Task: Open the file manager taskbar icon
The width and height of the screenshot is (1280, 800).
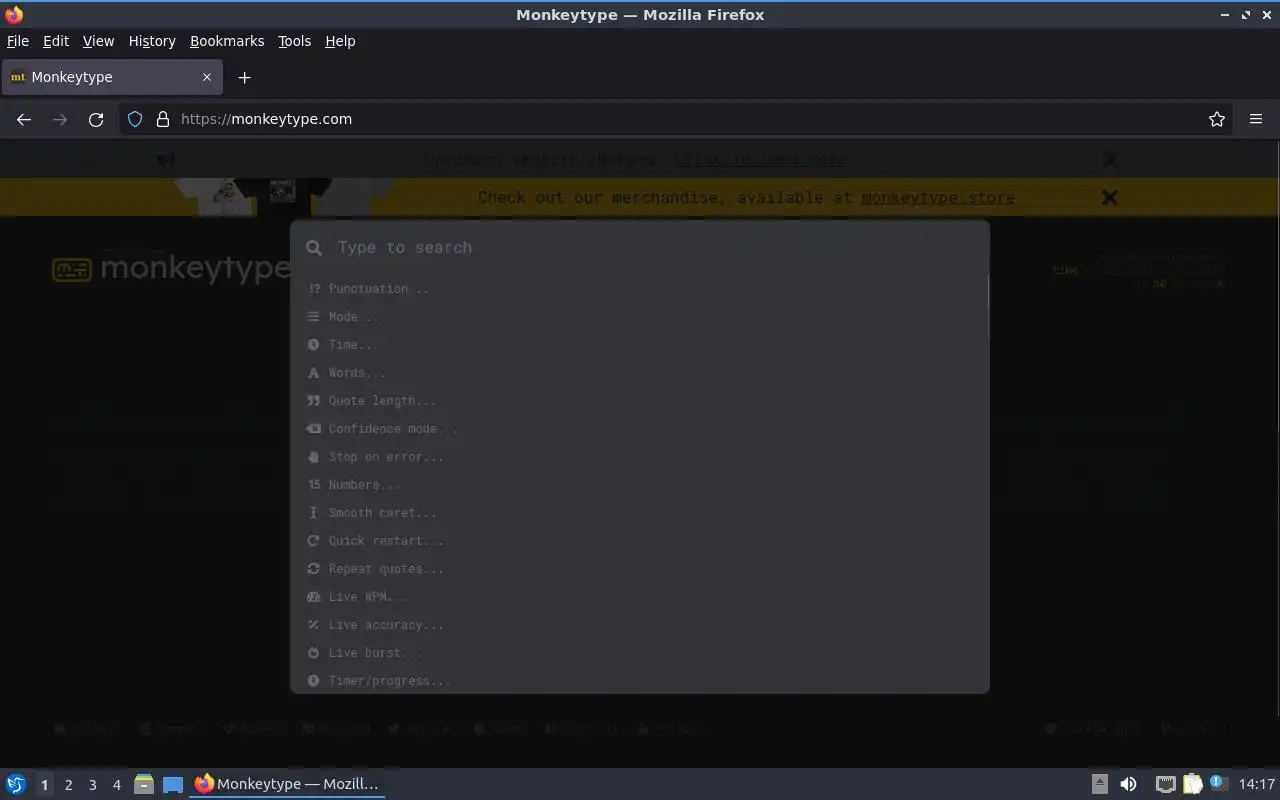Action: 144,784
